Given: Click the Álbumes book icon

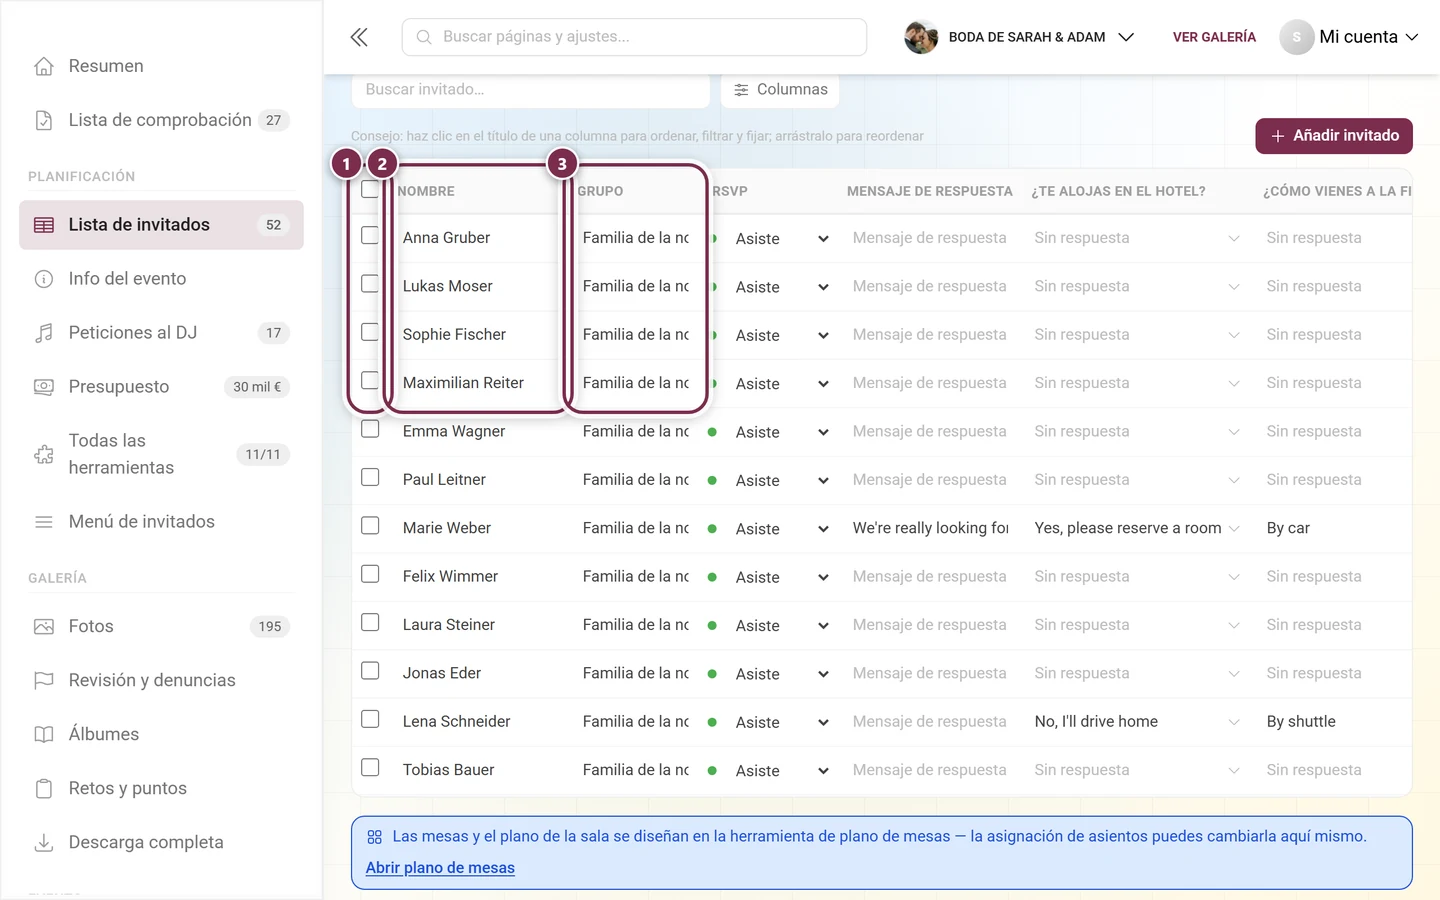Looking at the screenshot, I should (x=44, y=735).
